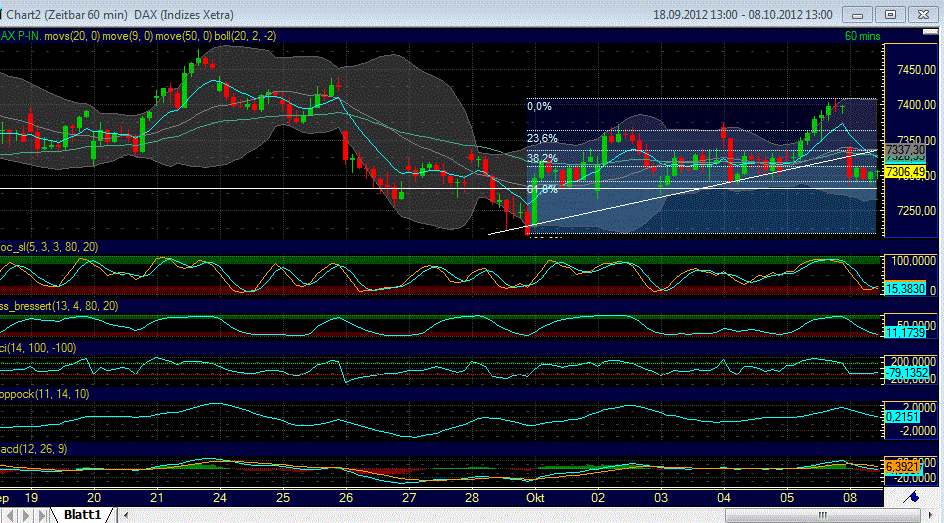The width and height of the screenshot is (944, 523).
Task: Click the horizontal scrollbar right arrow
Action: click(x=931, y=515)
